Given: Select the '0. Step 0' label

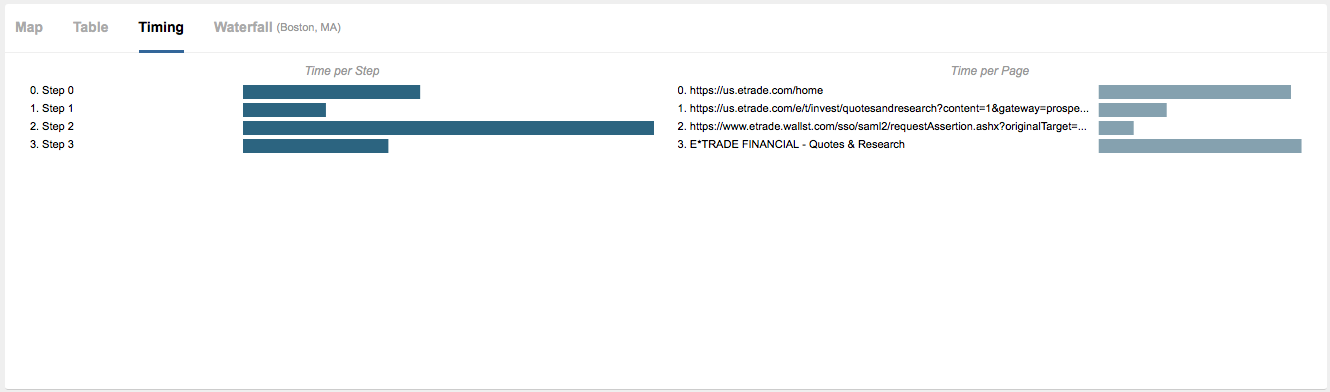Looking at the screenshot, I should (x=52, y=91).
